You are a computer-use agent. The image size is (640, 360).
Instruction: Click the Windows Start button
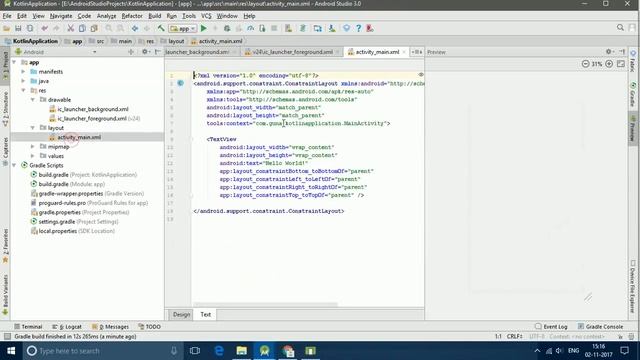[11, 351]
